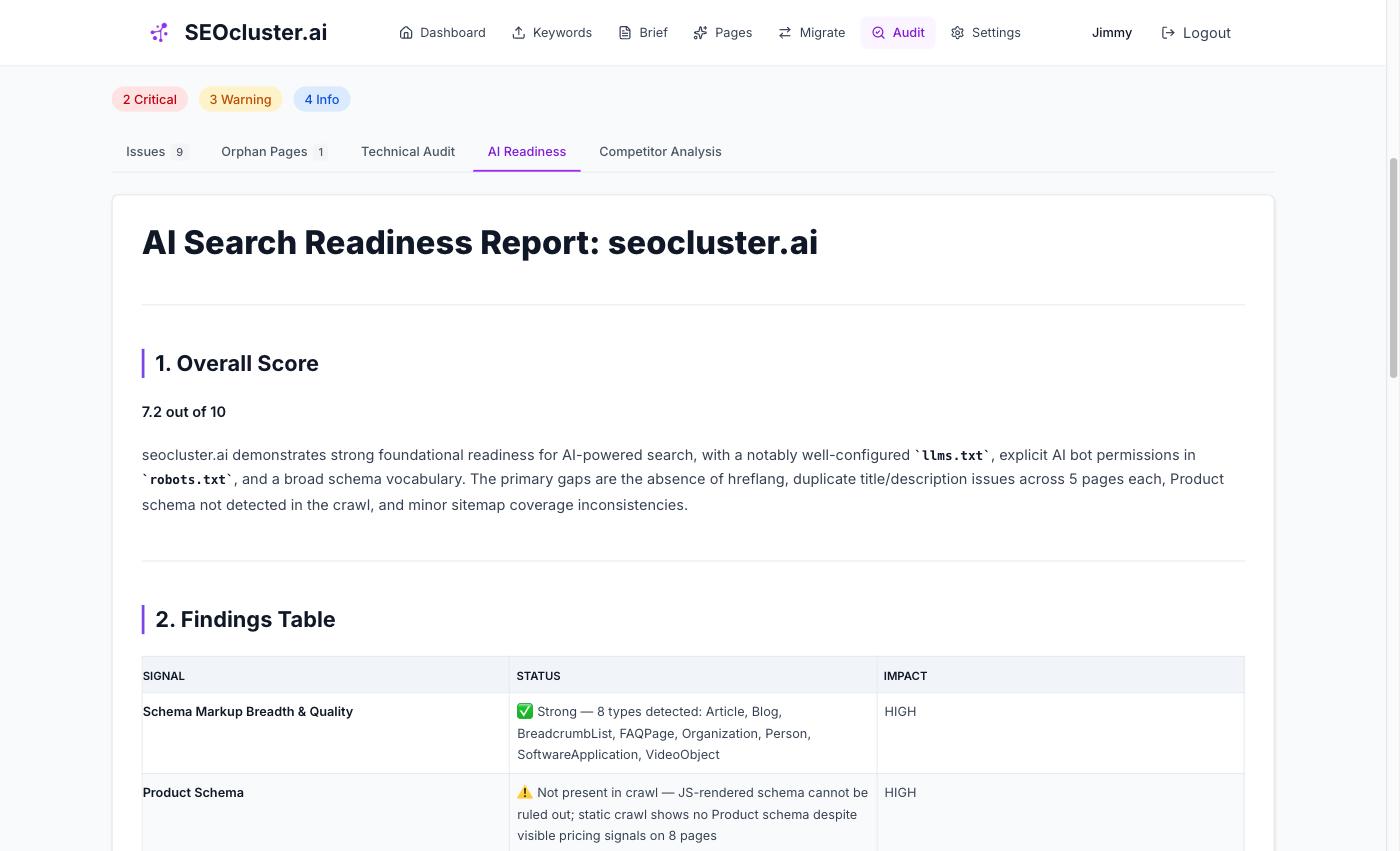Click the Jimmy user name
The image size is (1400, 851).
click(1112, 33)
